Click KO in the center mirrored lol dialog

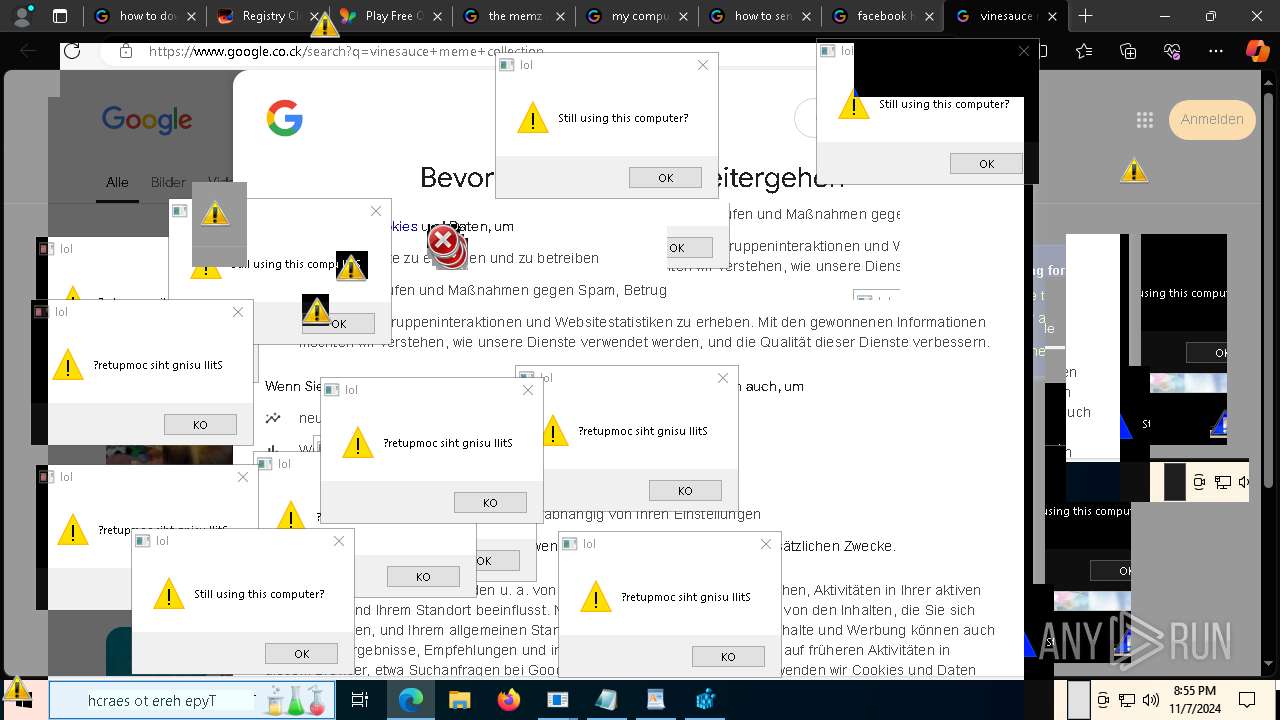[490, 502]
